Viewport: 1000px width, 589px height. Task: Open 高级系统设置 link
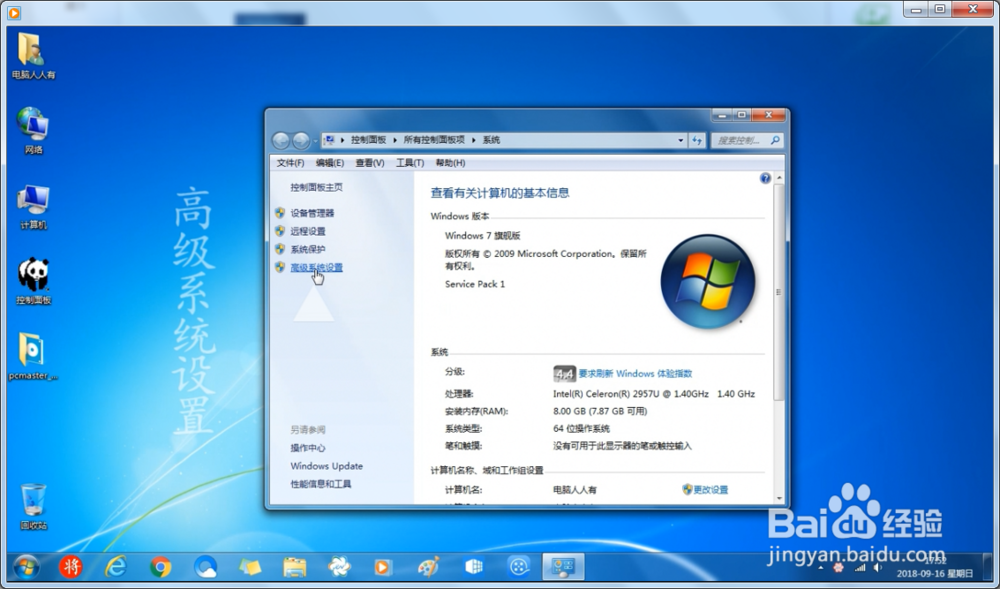click(x=316, y=268)
